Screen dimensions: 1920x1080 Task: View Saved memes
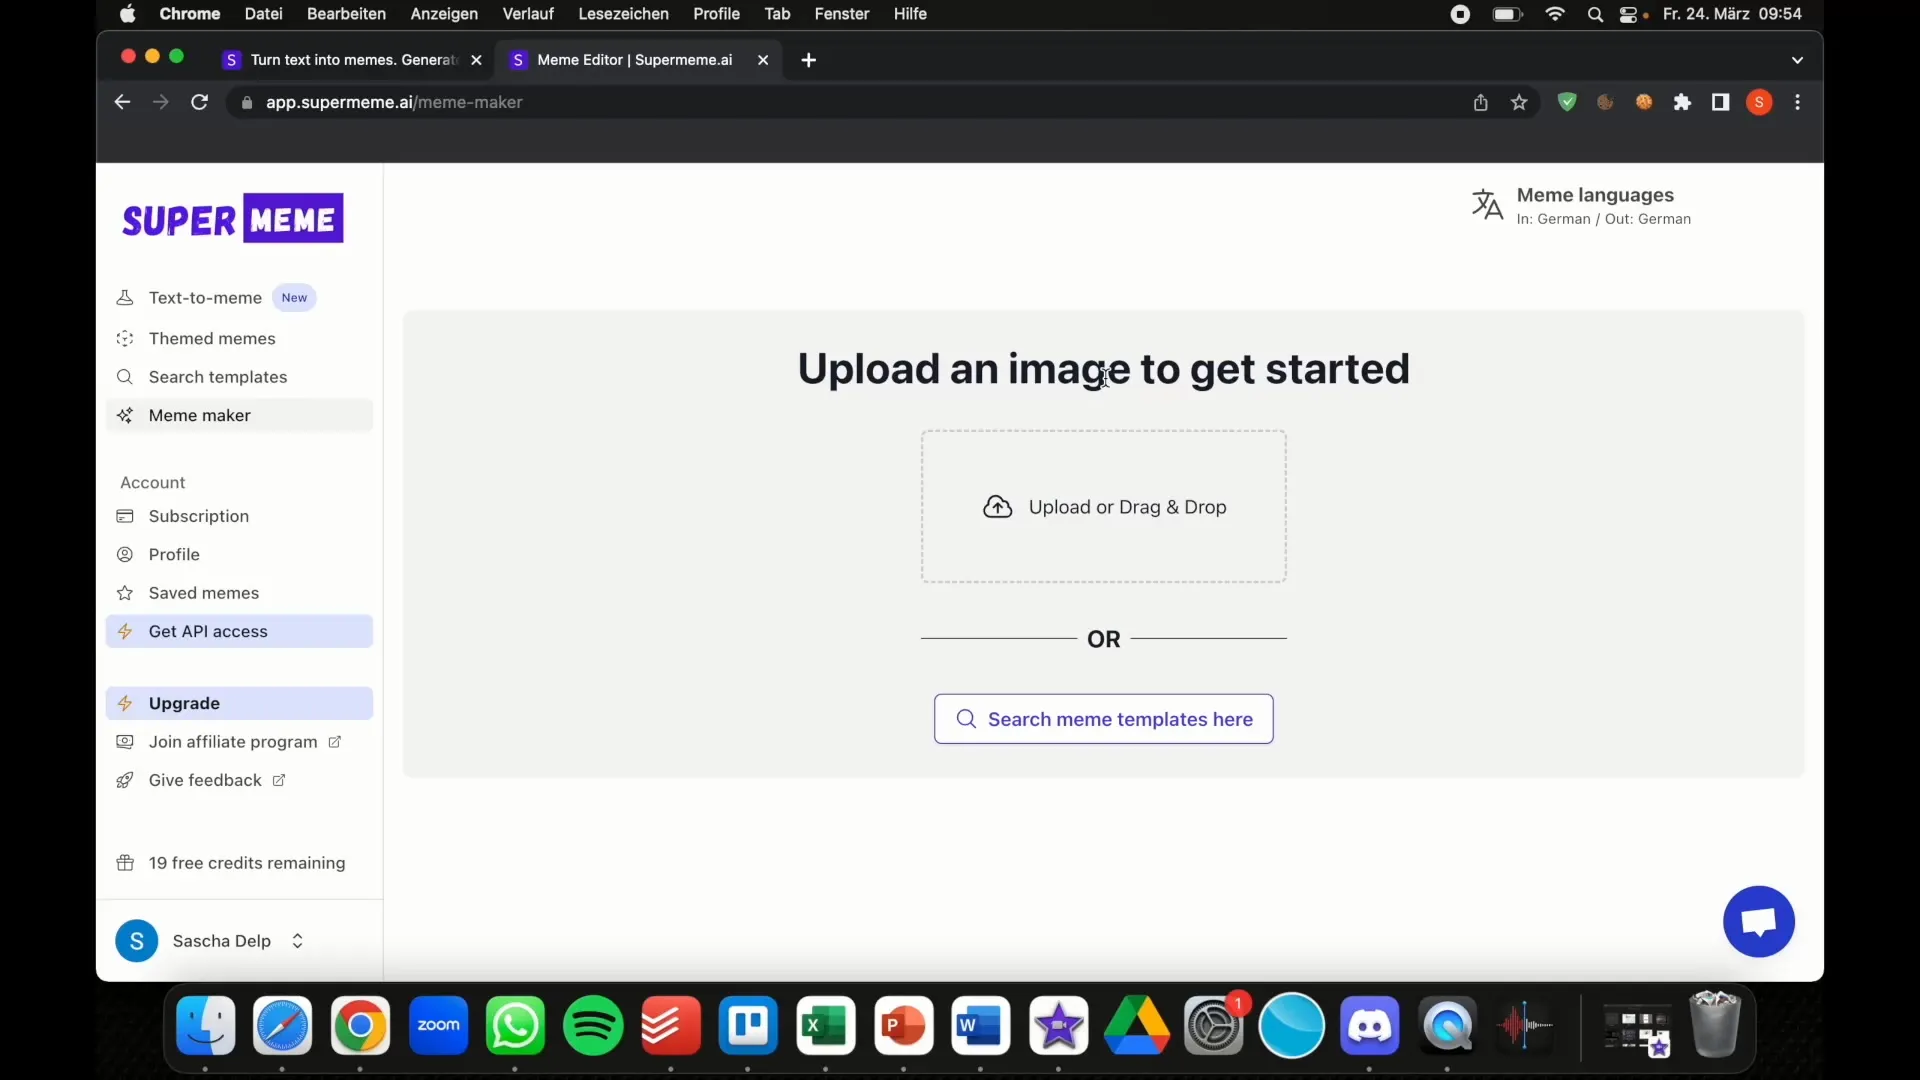coord(204,593)
